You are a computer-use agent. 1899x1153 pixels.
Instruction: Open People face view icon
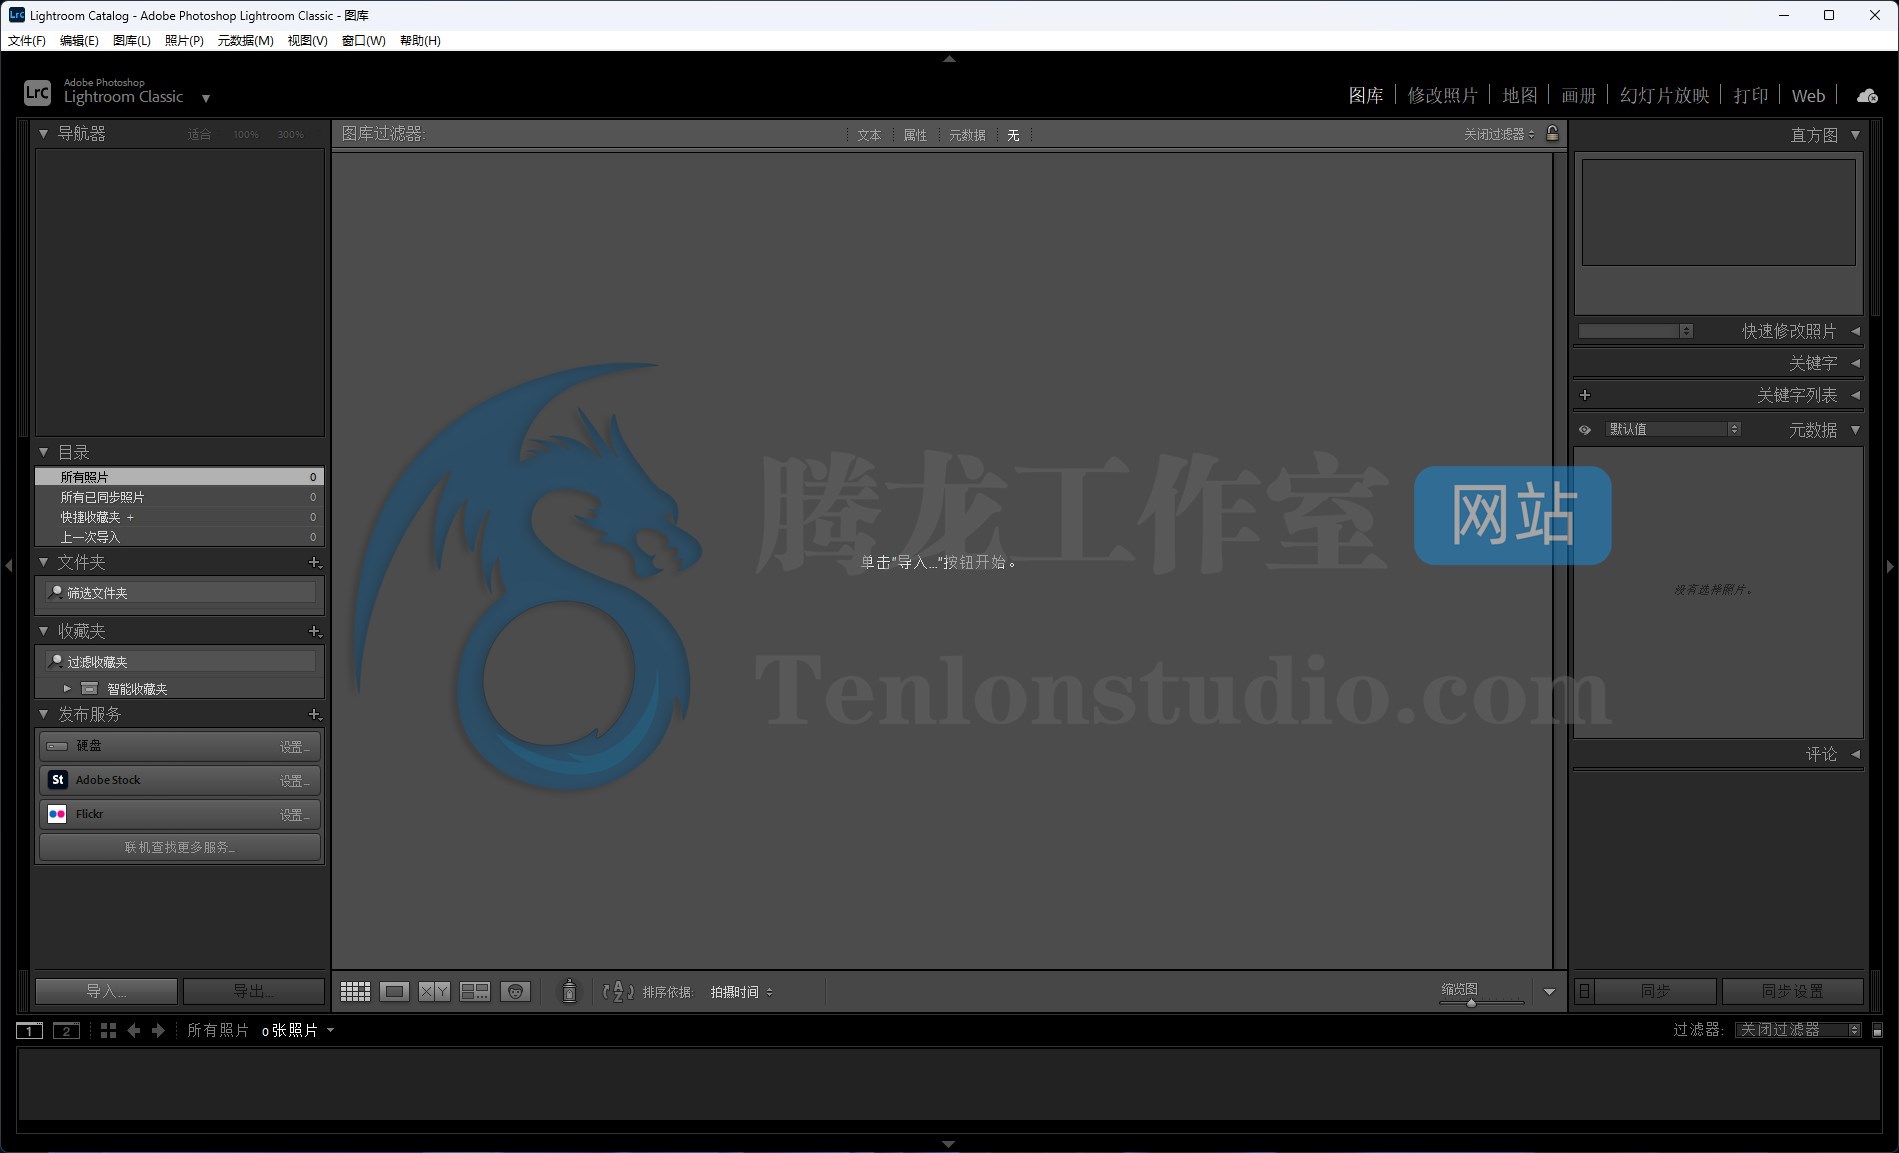point(515,992)
